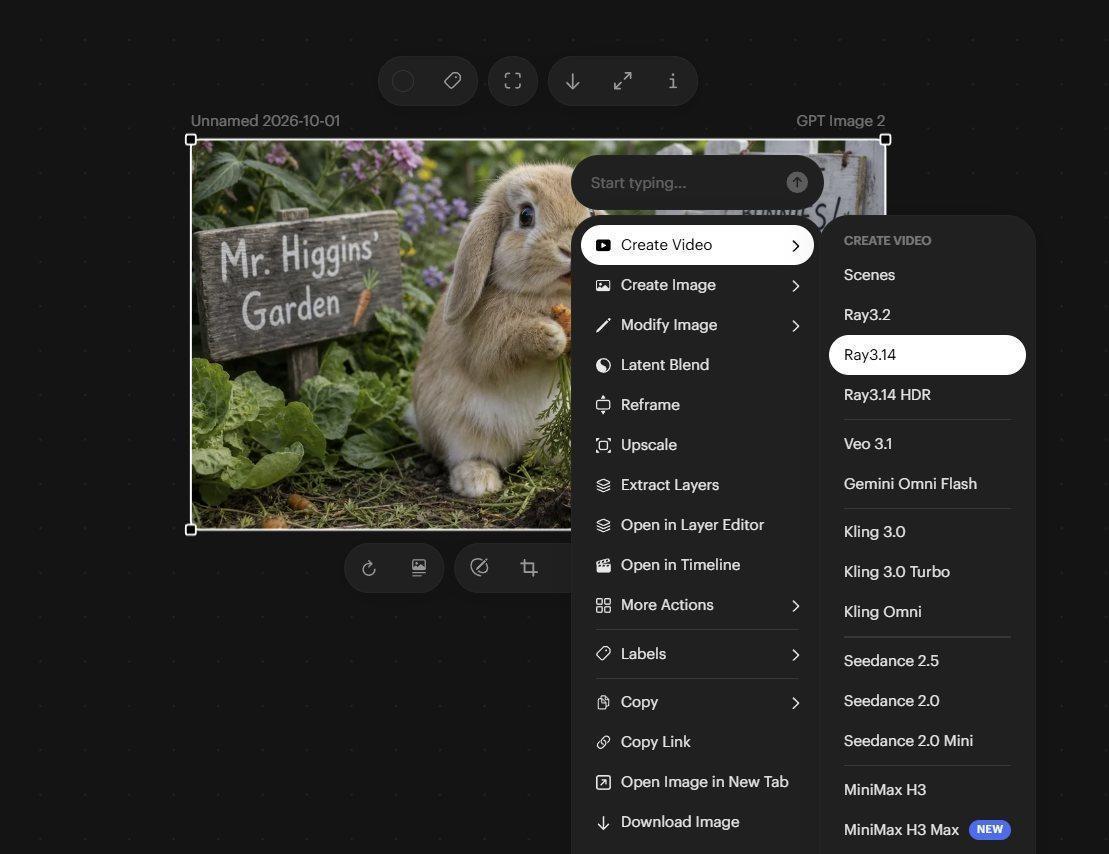Select Extract Layers menu entry
Image resolution: width=1109 pixels, height=854 pixels.
(697, 485)
